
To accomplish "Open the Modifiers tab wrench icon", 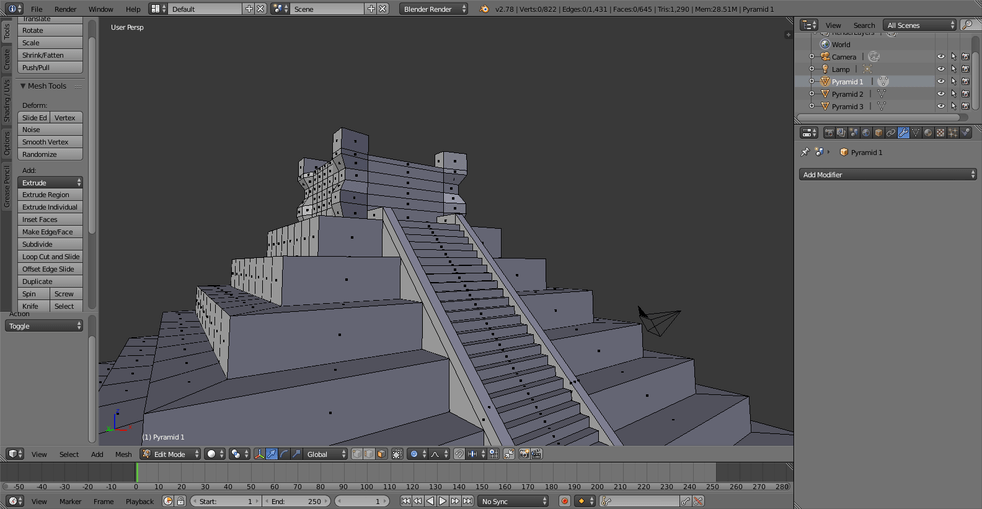I will coord(903,132).
